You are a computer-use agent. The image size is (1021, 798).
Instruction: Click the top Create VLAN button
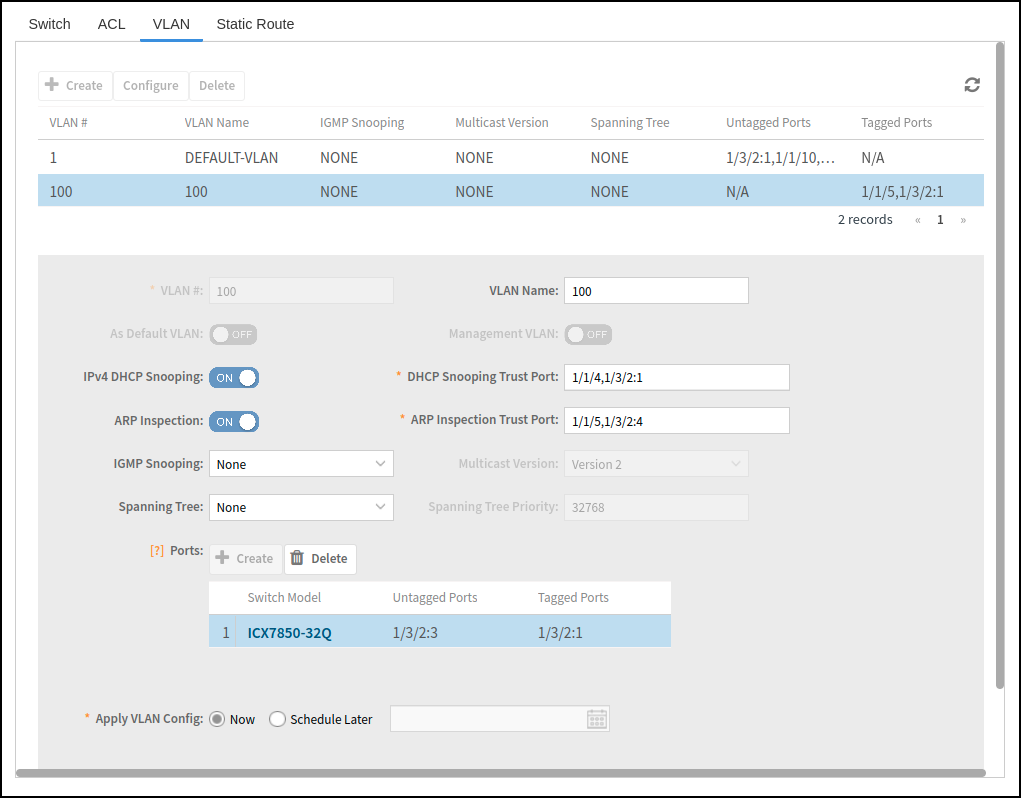click(75, 86)
